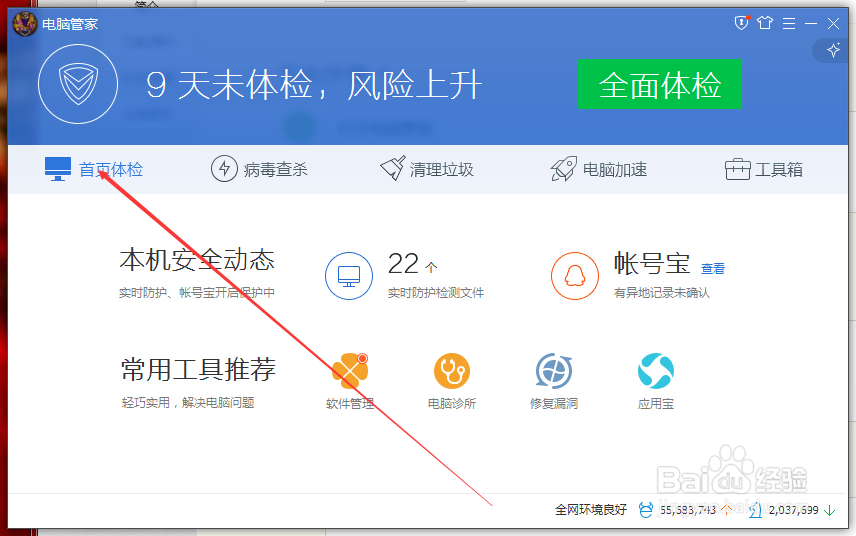This screenshot has width=856, height=536.
Task: Launch 软件管理 tool
Action: pyautogui.click(x=350, y=381)
